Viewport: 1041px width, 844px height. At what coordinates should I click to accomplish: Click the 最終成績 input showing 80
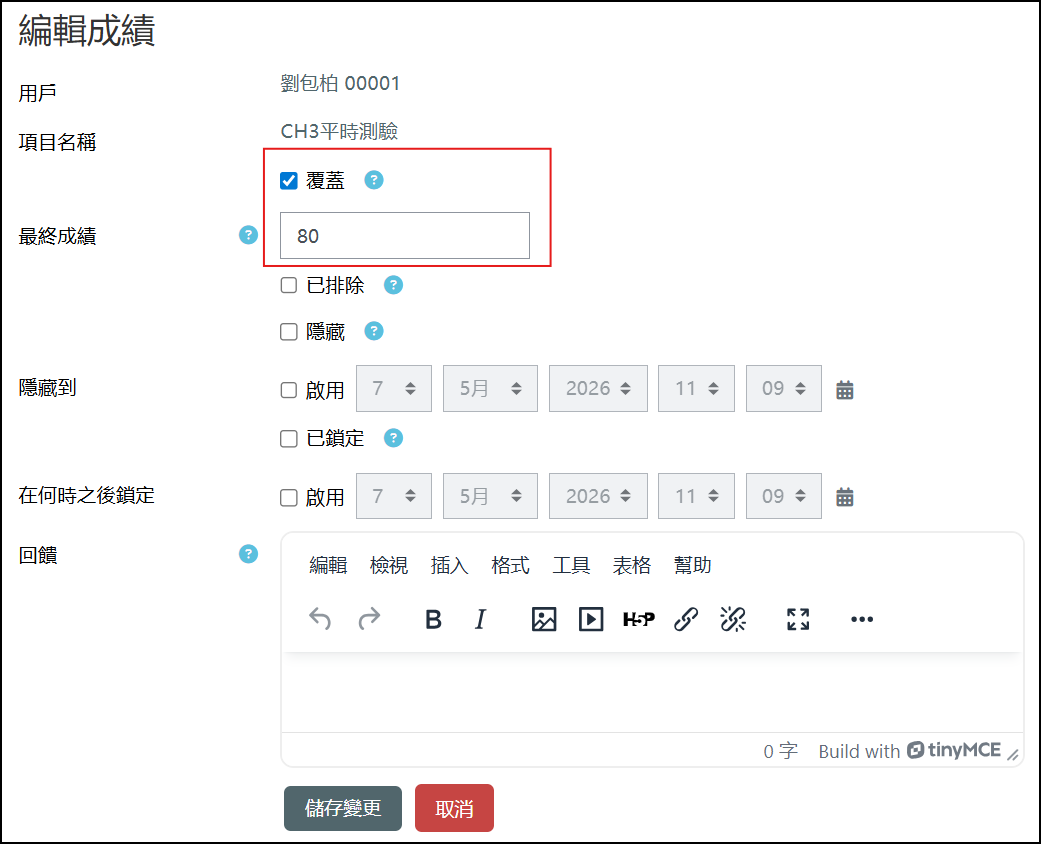coord(405,236)
